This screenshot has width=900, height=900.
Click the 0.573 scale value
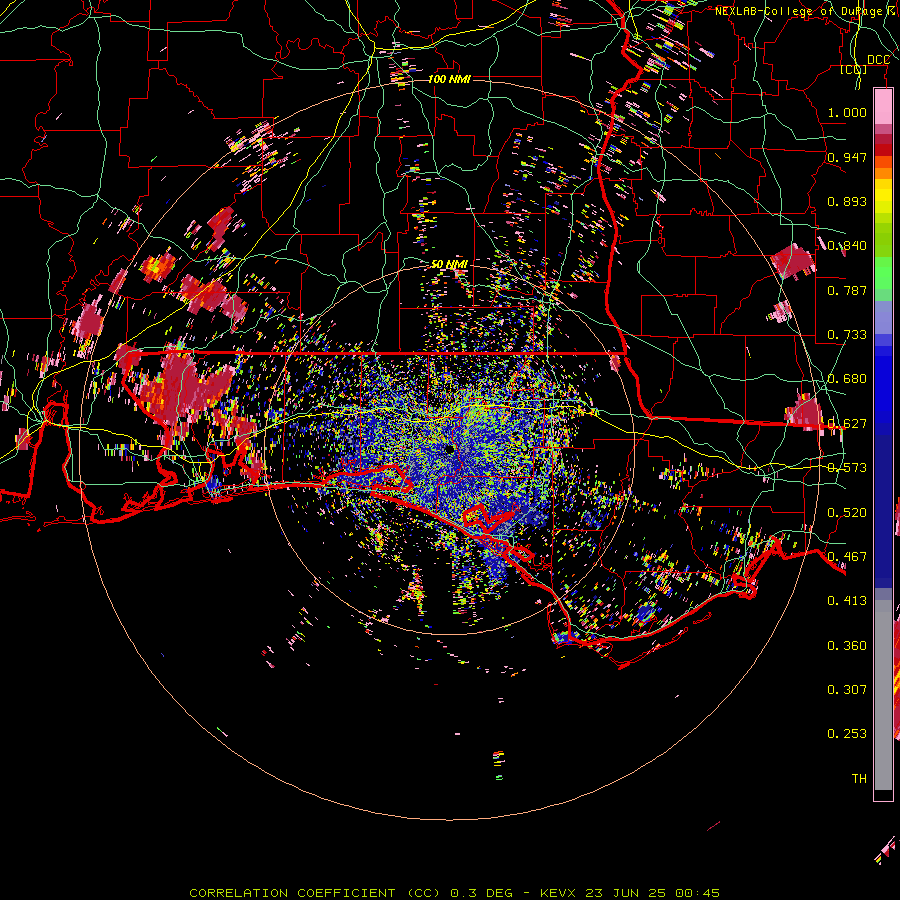point(847,468)
